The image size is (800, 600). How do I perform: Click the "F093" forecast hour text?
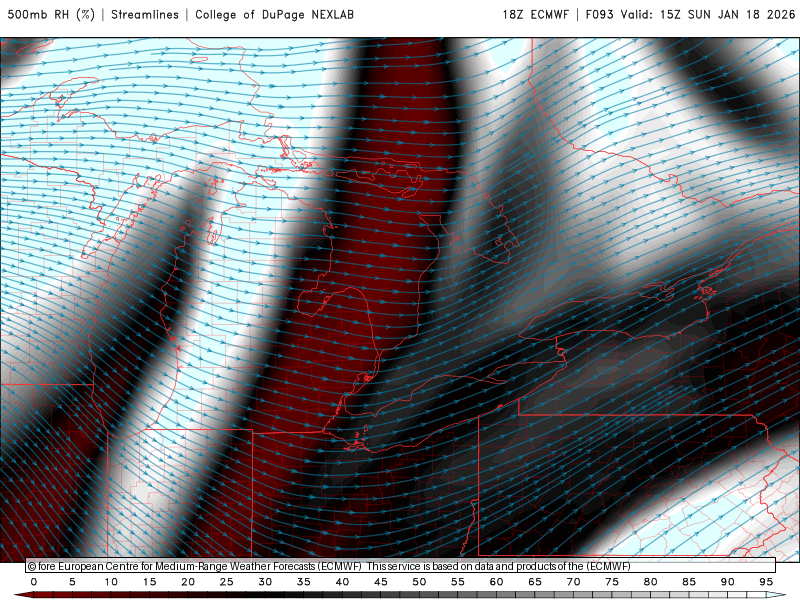click(599, 14)
